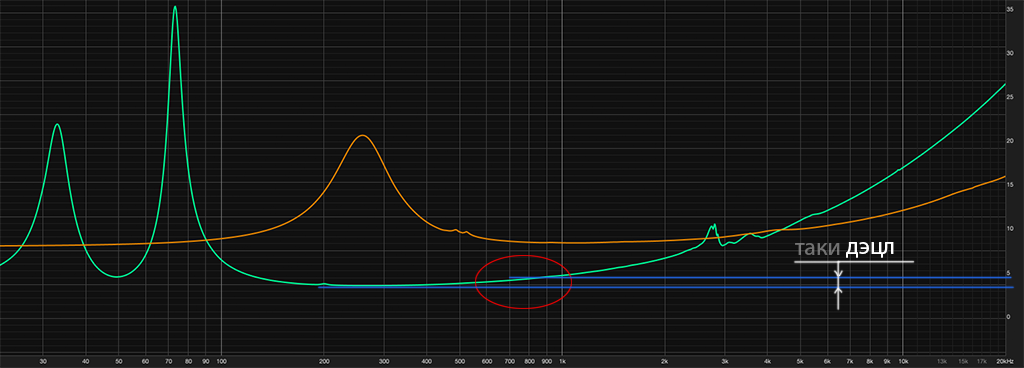1024x368 pixels.
Task: Click the 5k frequency axis label
Action: click(800, 361)
